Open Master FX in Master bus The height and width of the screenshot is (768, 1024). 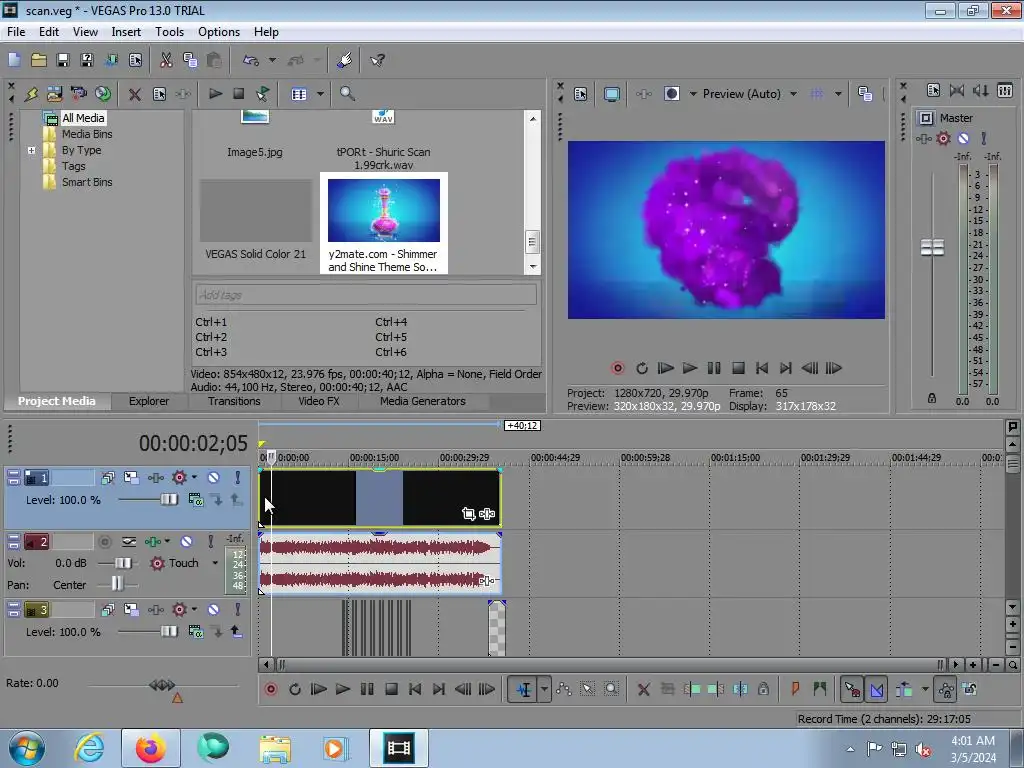coord(923,138)
